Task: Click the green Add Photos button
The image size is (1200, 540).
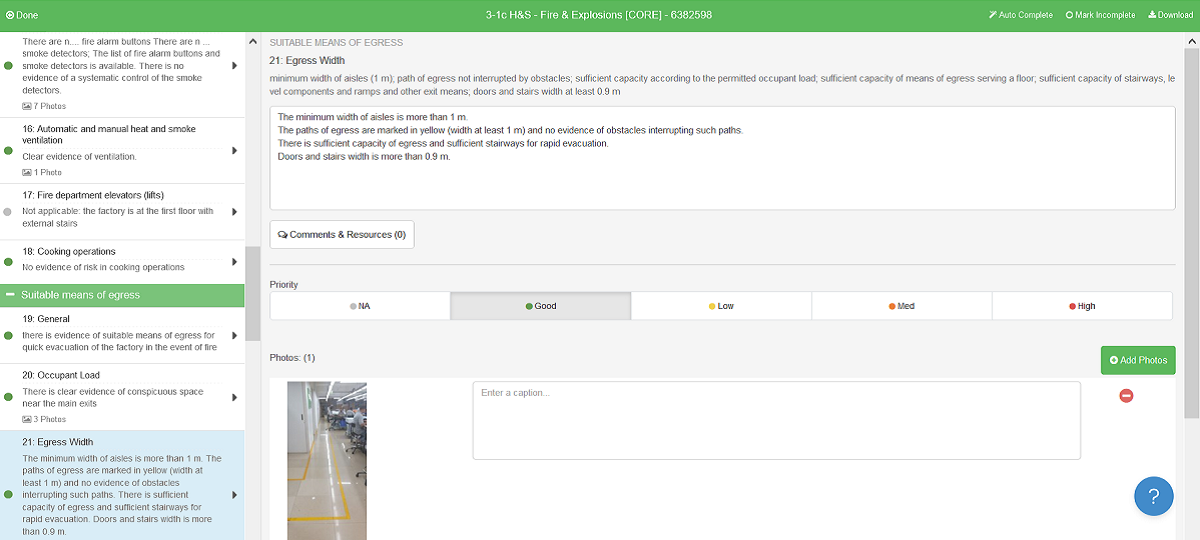Action: click(x=1138, y=360)
